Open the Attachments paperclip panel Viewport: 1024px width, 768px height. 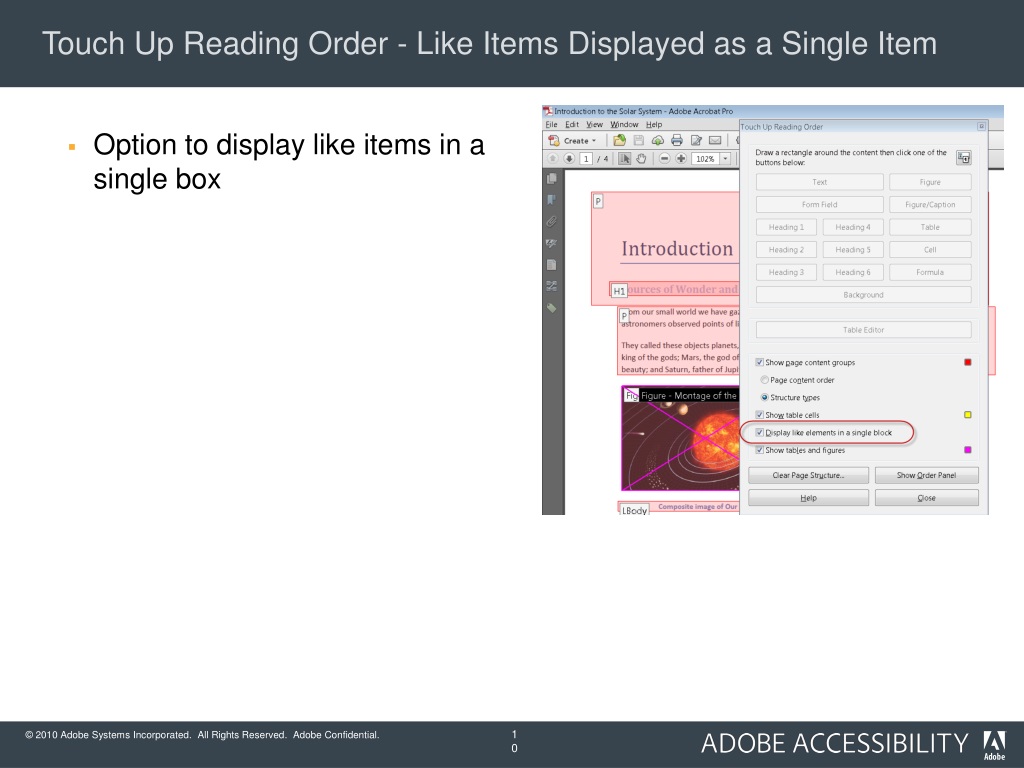(x=552, y=221)
